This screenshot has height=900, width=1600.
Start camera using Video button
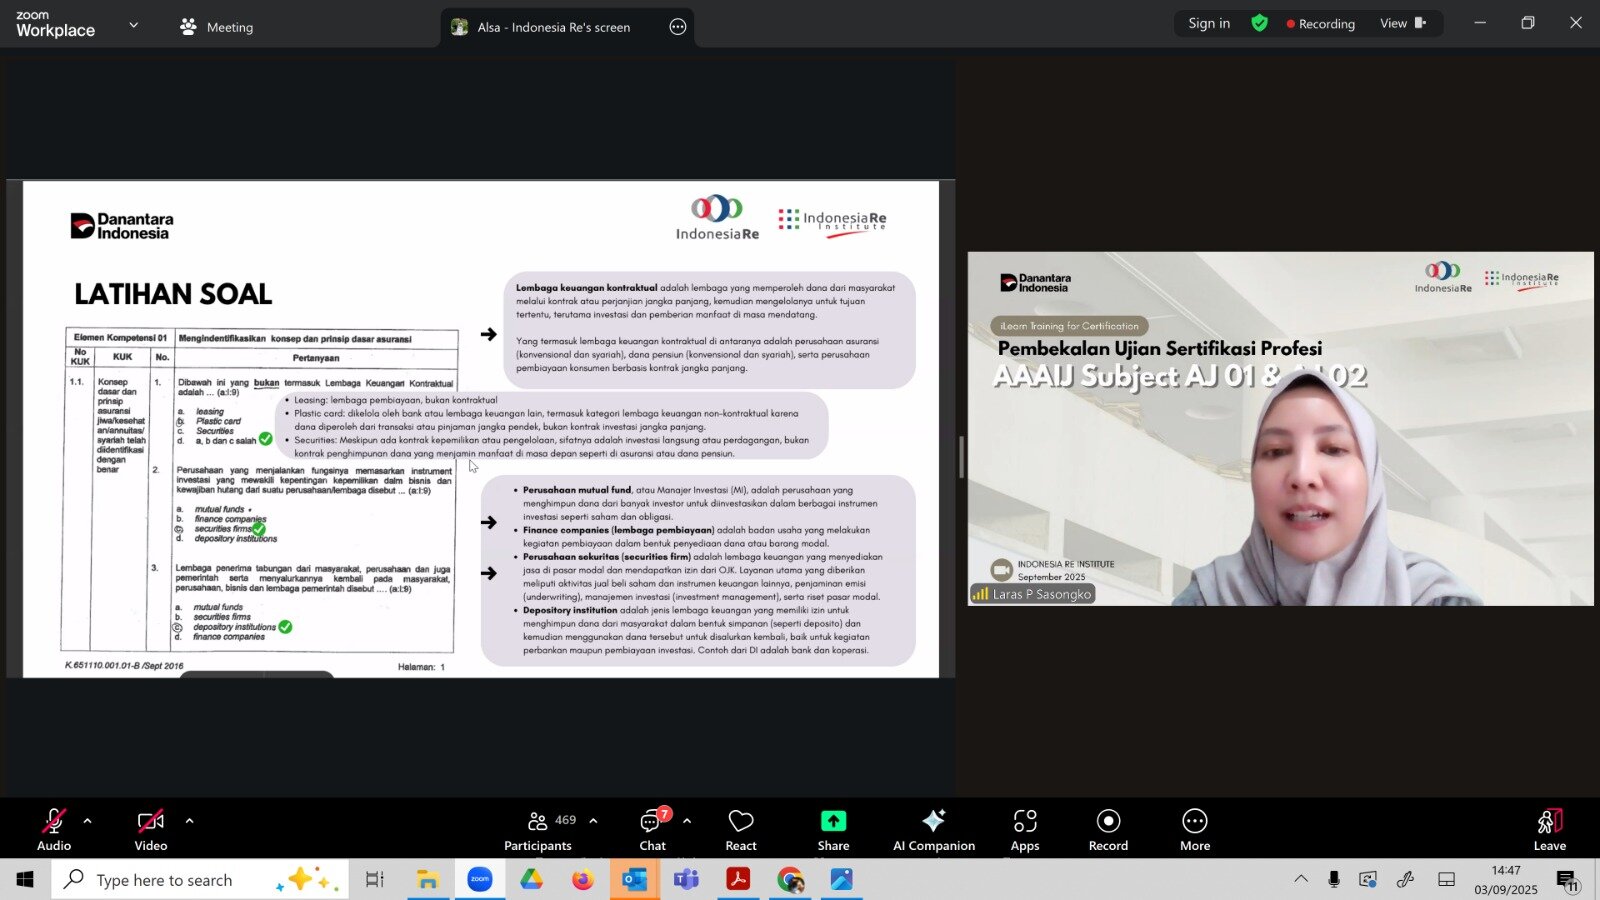[151, 829]
